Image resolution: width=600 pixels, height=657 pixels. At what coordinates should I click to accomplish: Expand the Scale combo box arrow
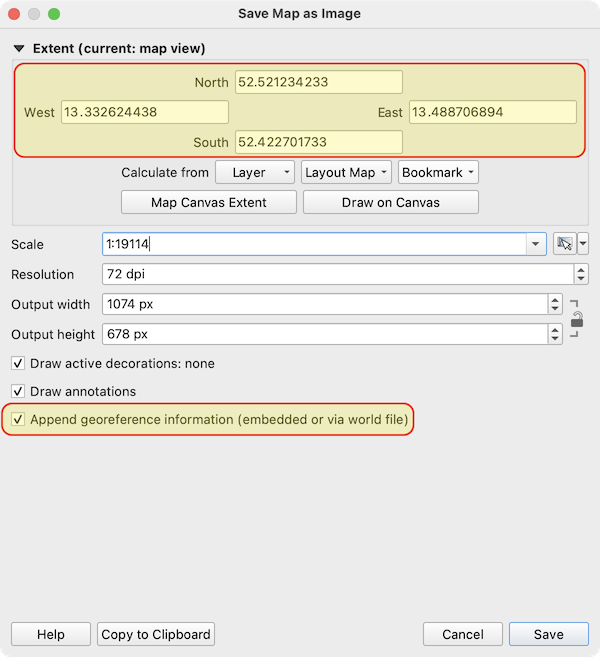tap(535, 244)
